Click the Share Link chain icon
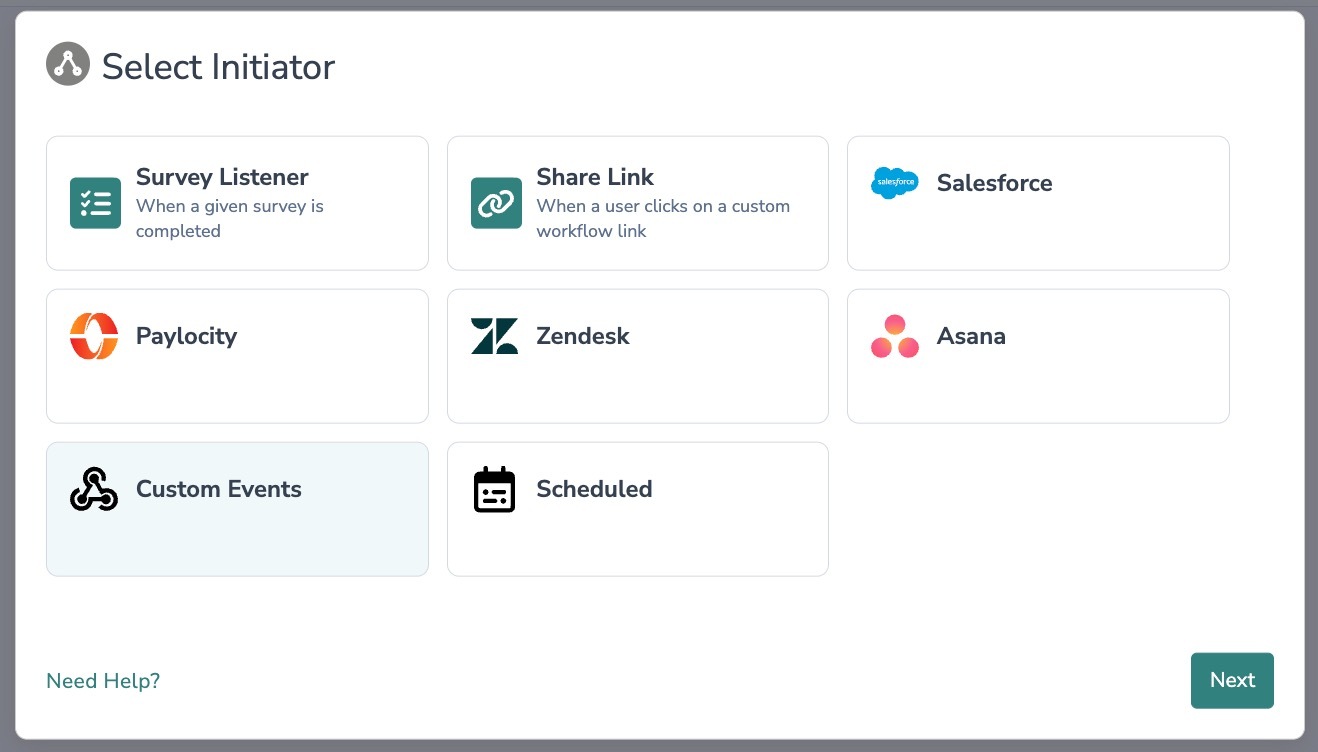1318x752 pixels. (496, 203)
